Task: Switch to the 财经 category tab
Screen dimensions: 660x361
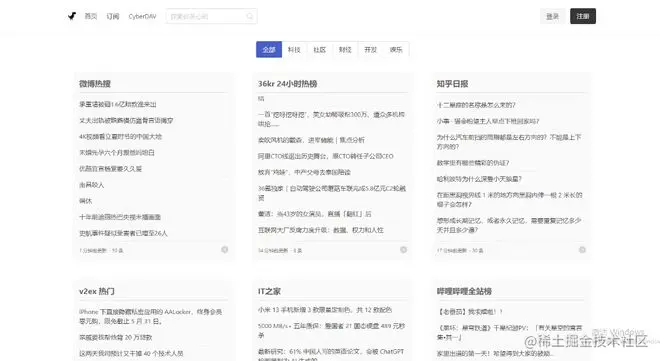Action: [x=345, y=50]
